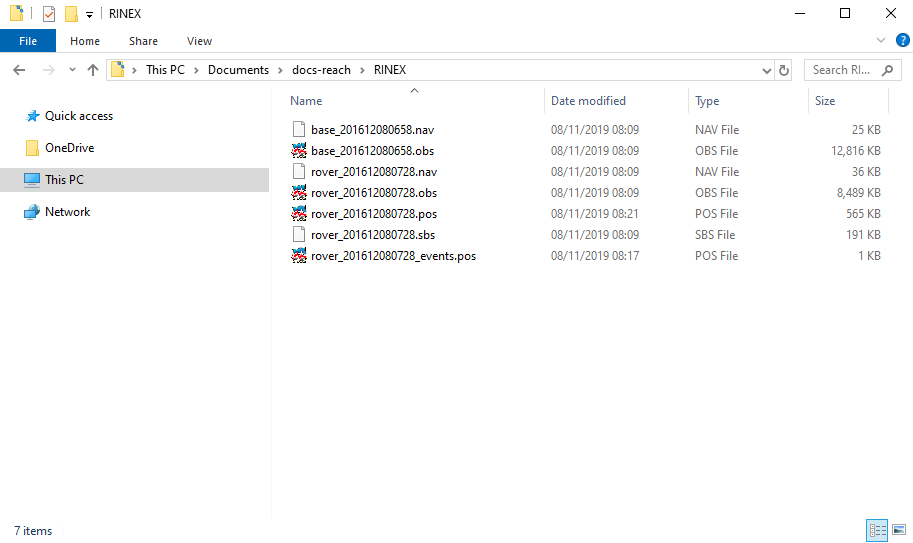Switch to the Share ribbon tab
The width and height of the screenshot is (913, 543).
(143, 41)
